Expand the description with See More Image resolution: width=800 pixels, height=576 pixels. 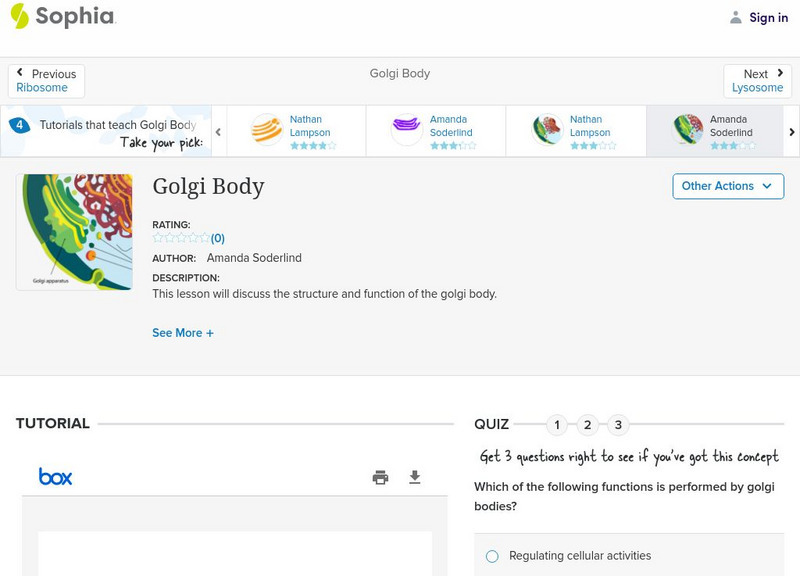click(x=183, y=332)
